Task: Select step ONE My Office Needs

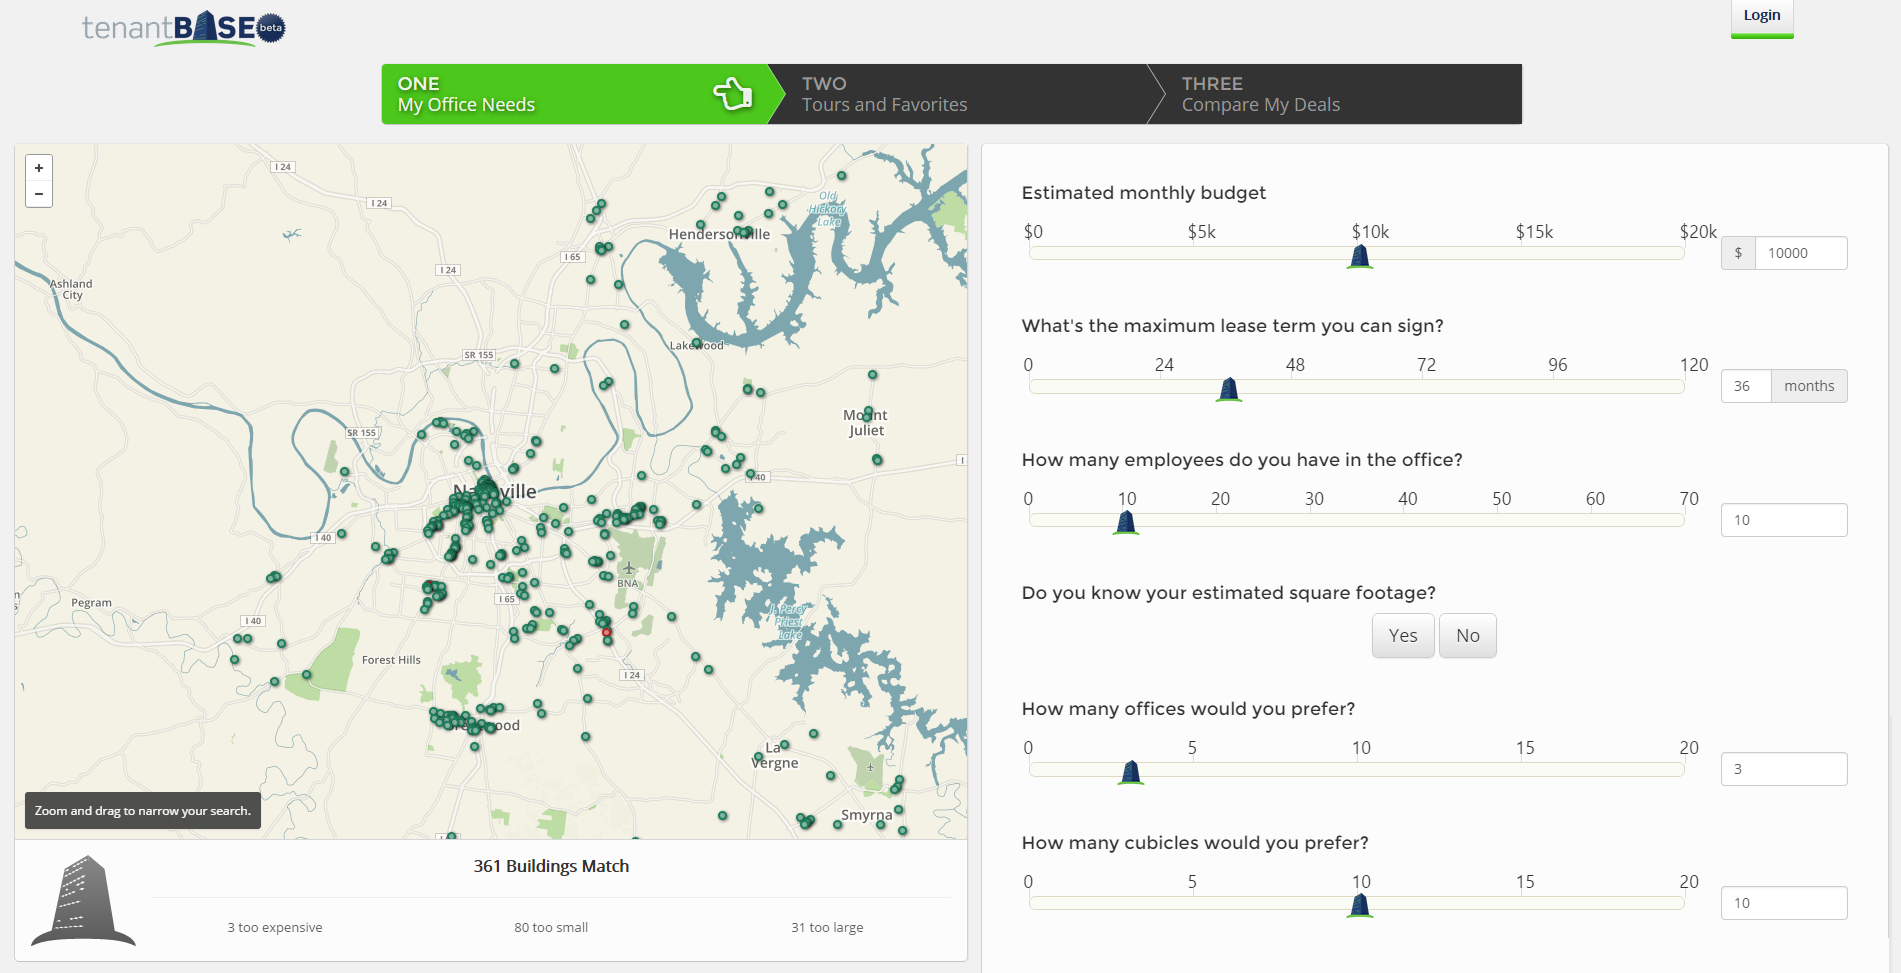Action: pyautogui.click(x=575, y=94)
